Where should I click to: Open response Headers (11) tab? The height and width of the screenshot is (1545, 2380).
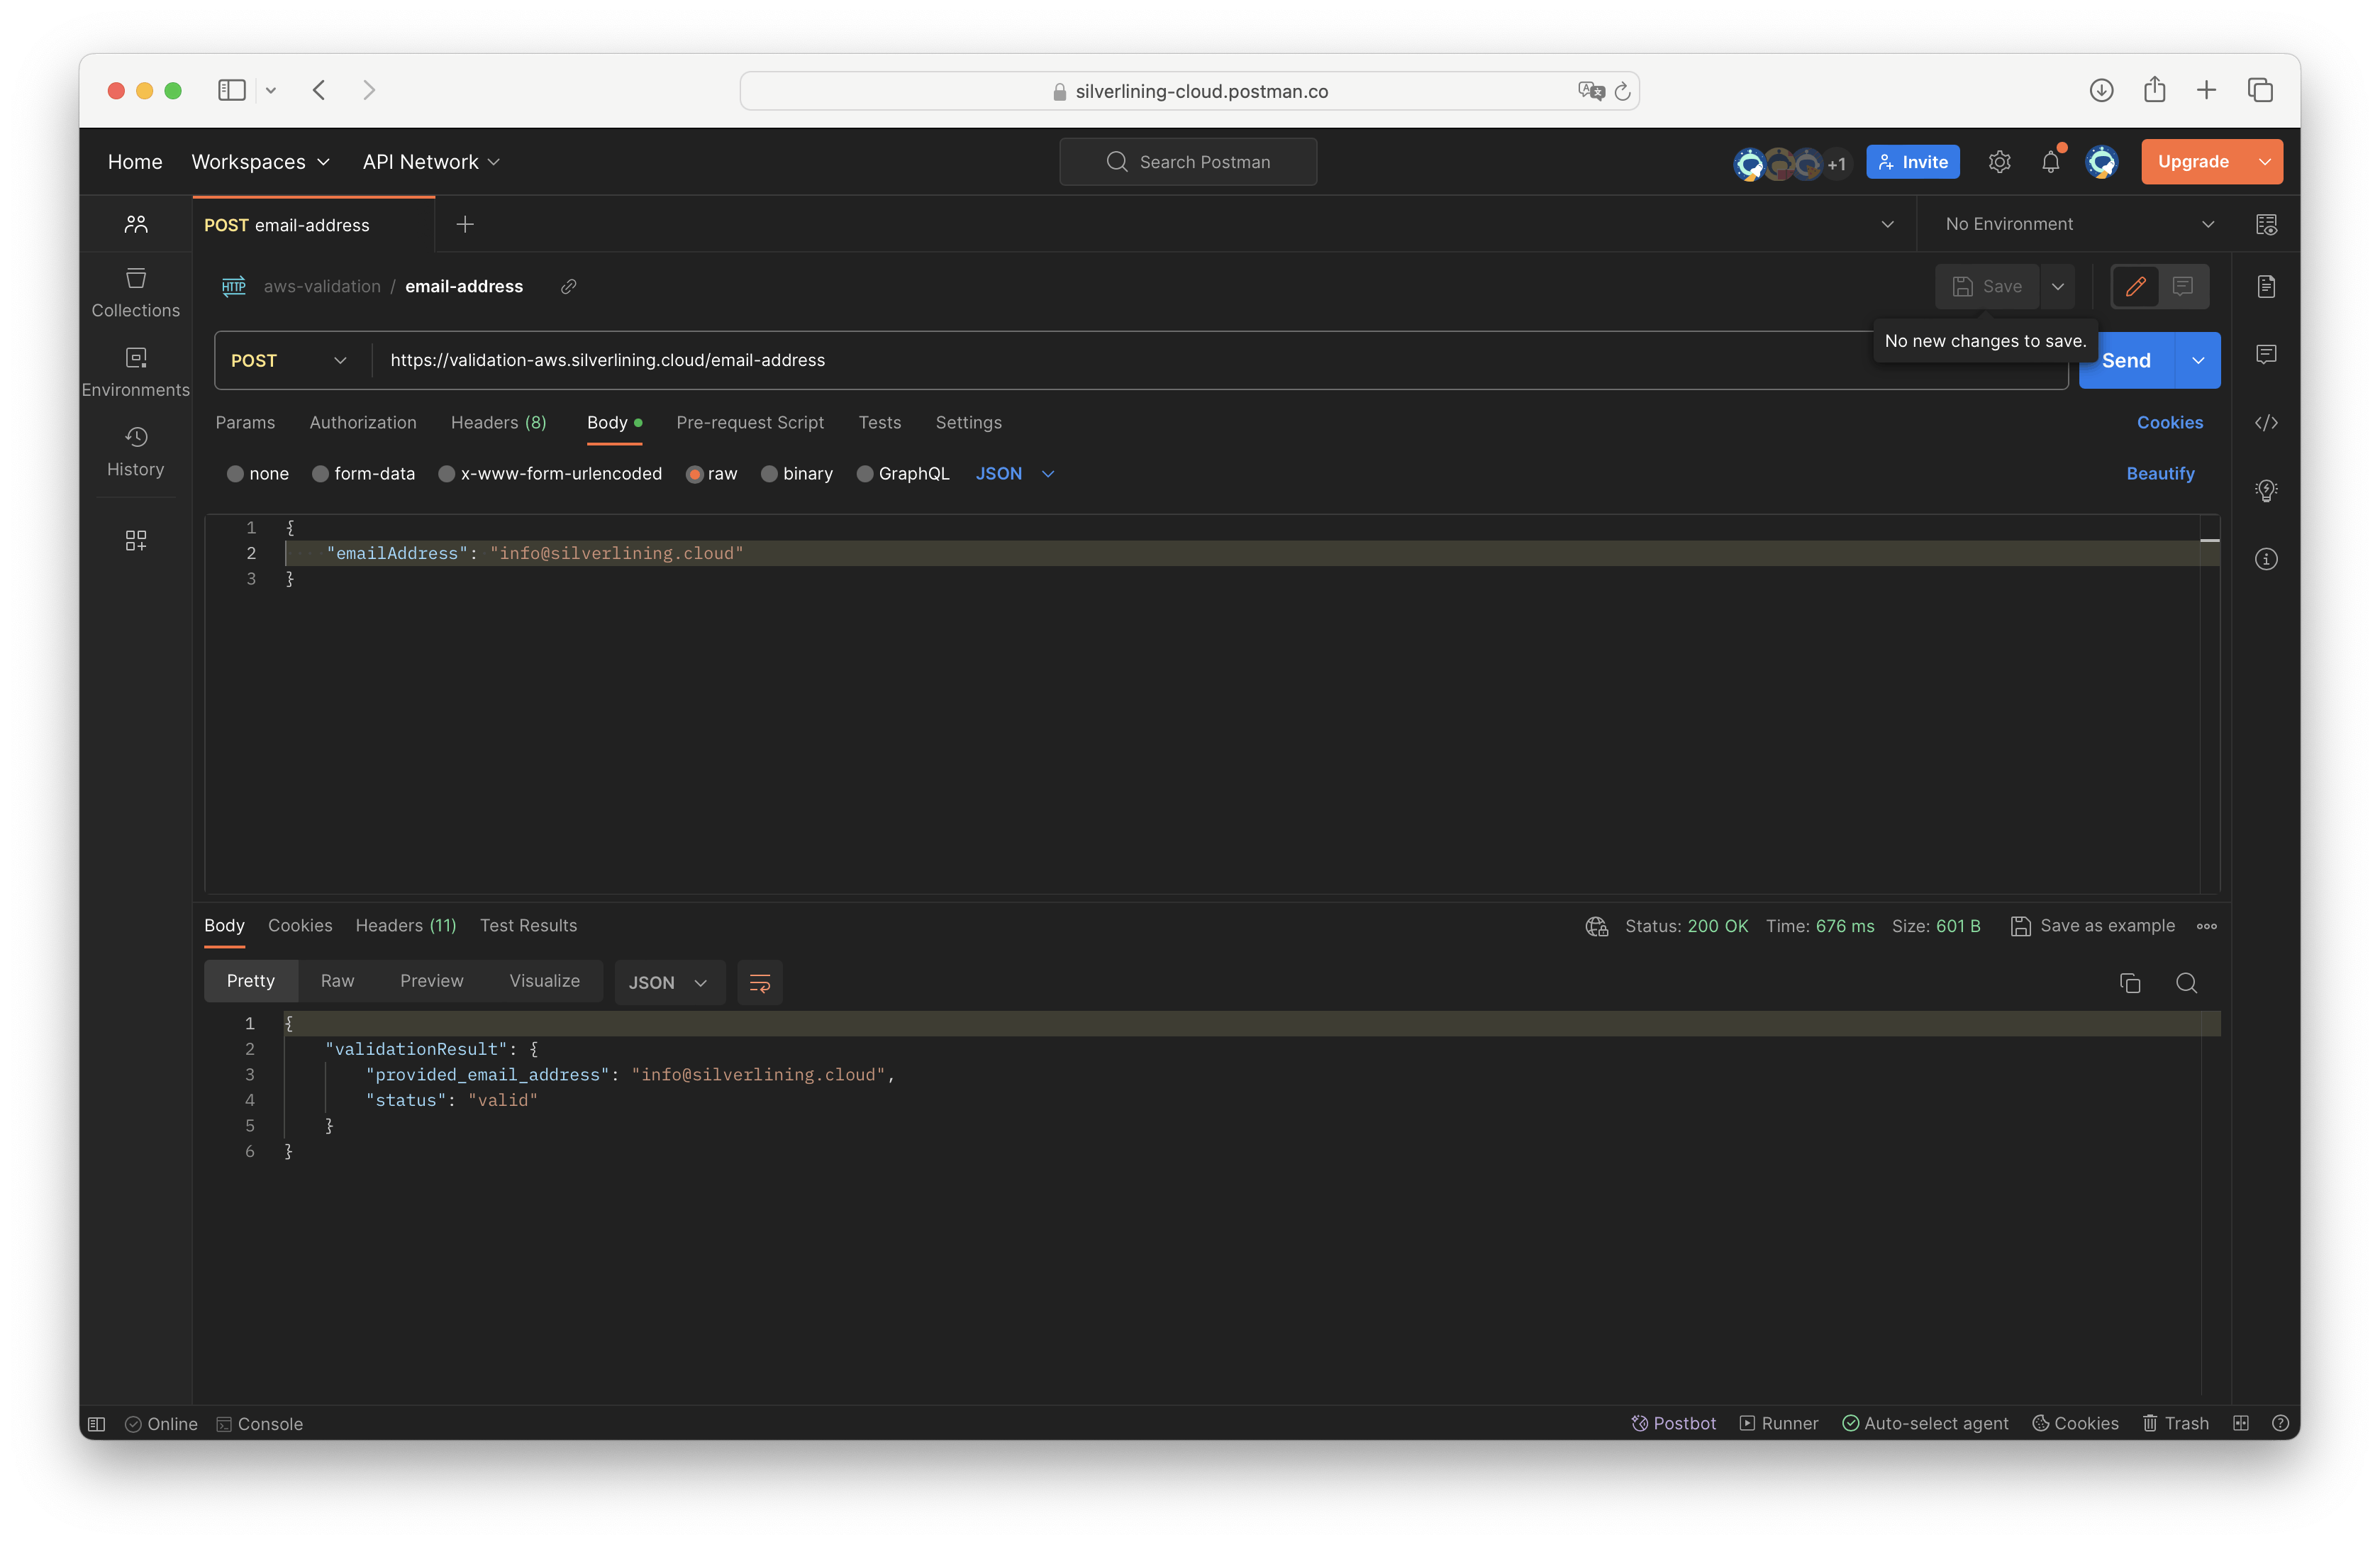pos(405,926)
